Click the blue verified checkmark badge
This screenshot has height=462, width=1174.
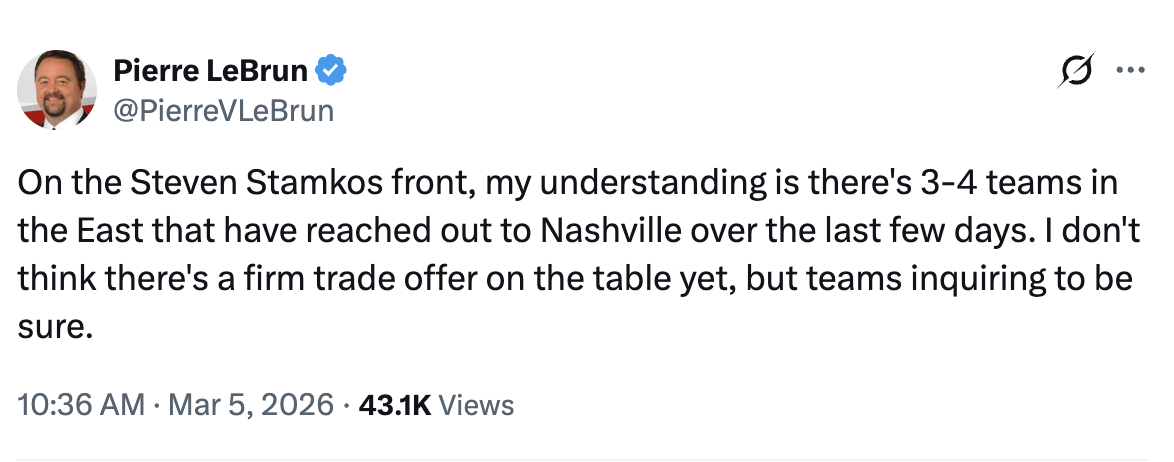tap(332, 71)
